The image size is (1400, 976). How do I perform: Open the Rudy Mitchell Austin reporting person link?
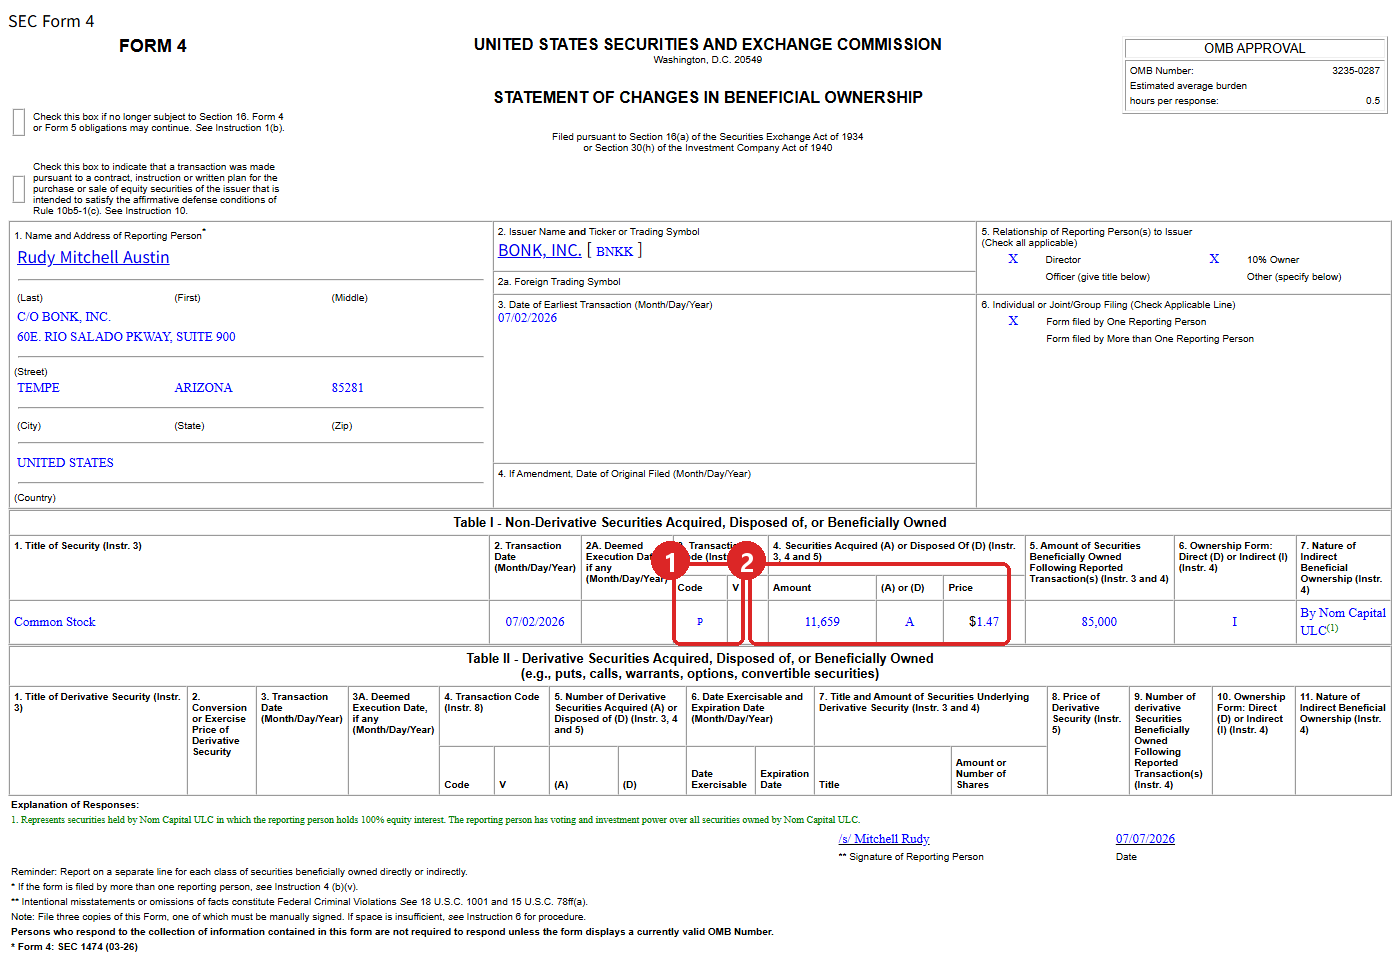(93, 257)
